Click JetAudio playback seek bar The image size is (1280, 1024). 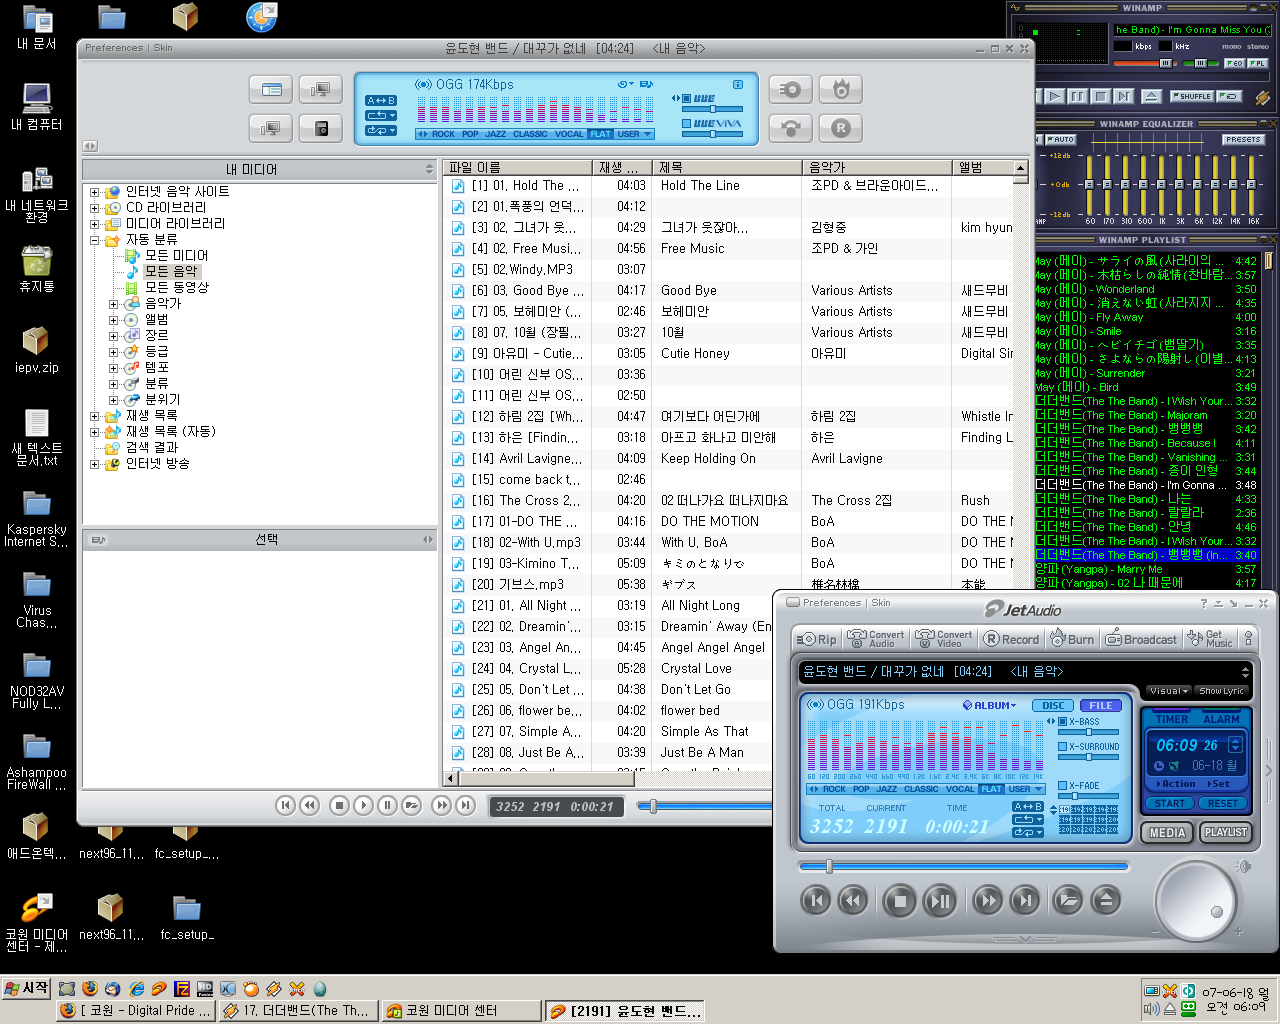(x=963, y=866)
